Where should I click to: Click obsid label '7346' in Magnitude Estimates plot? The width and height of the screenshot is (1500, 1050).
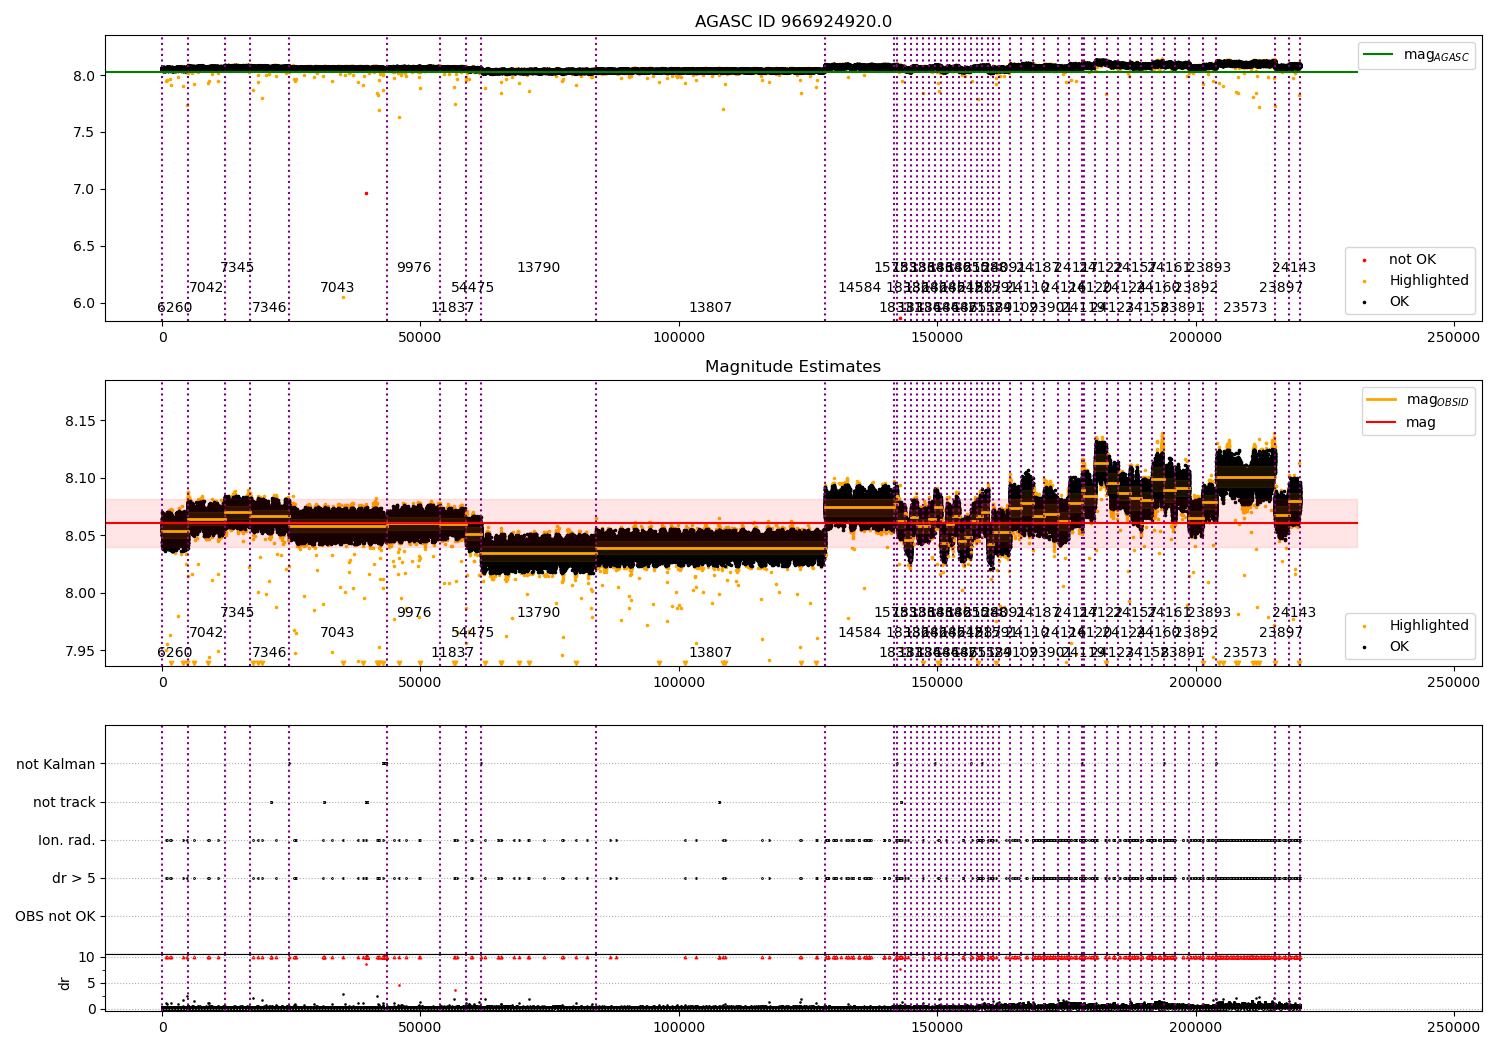(x=269, y=653)
